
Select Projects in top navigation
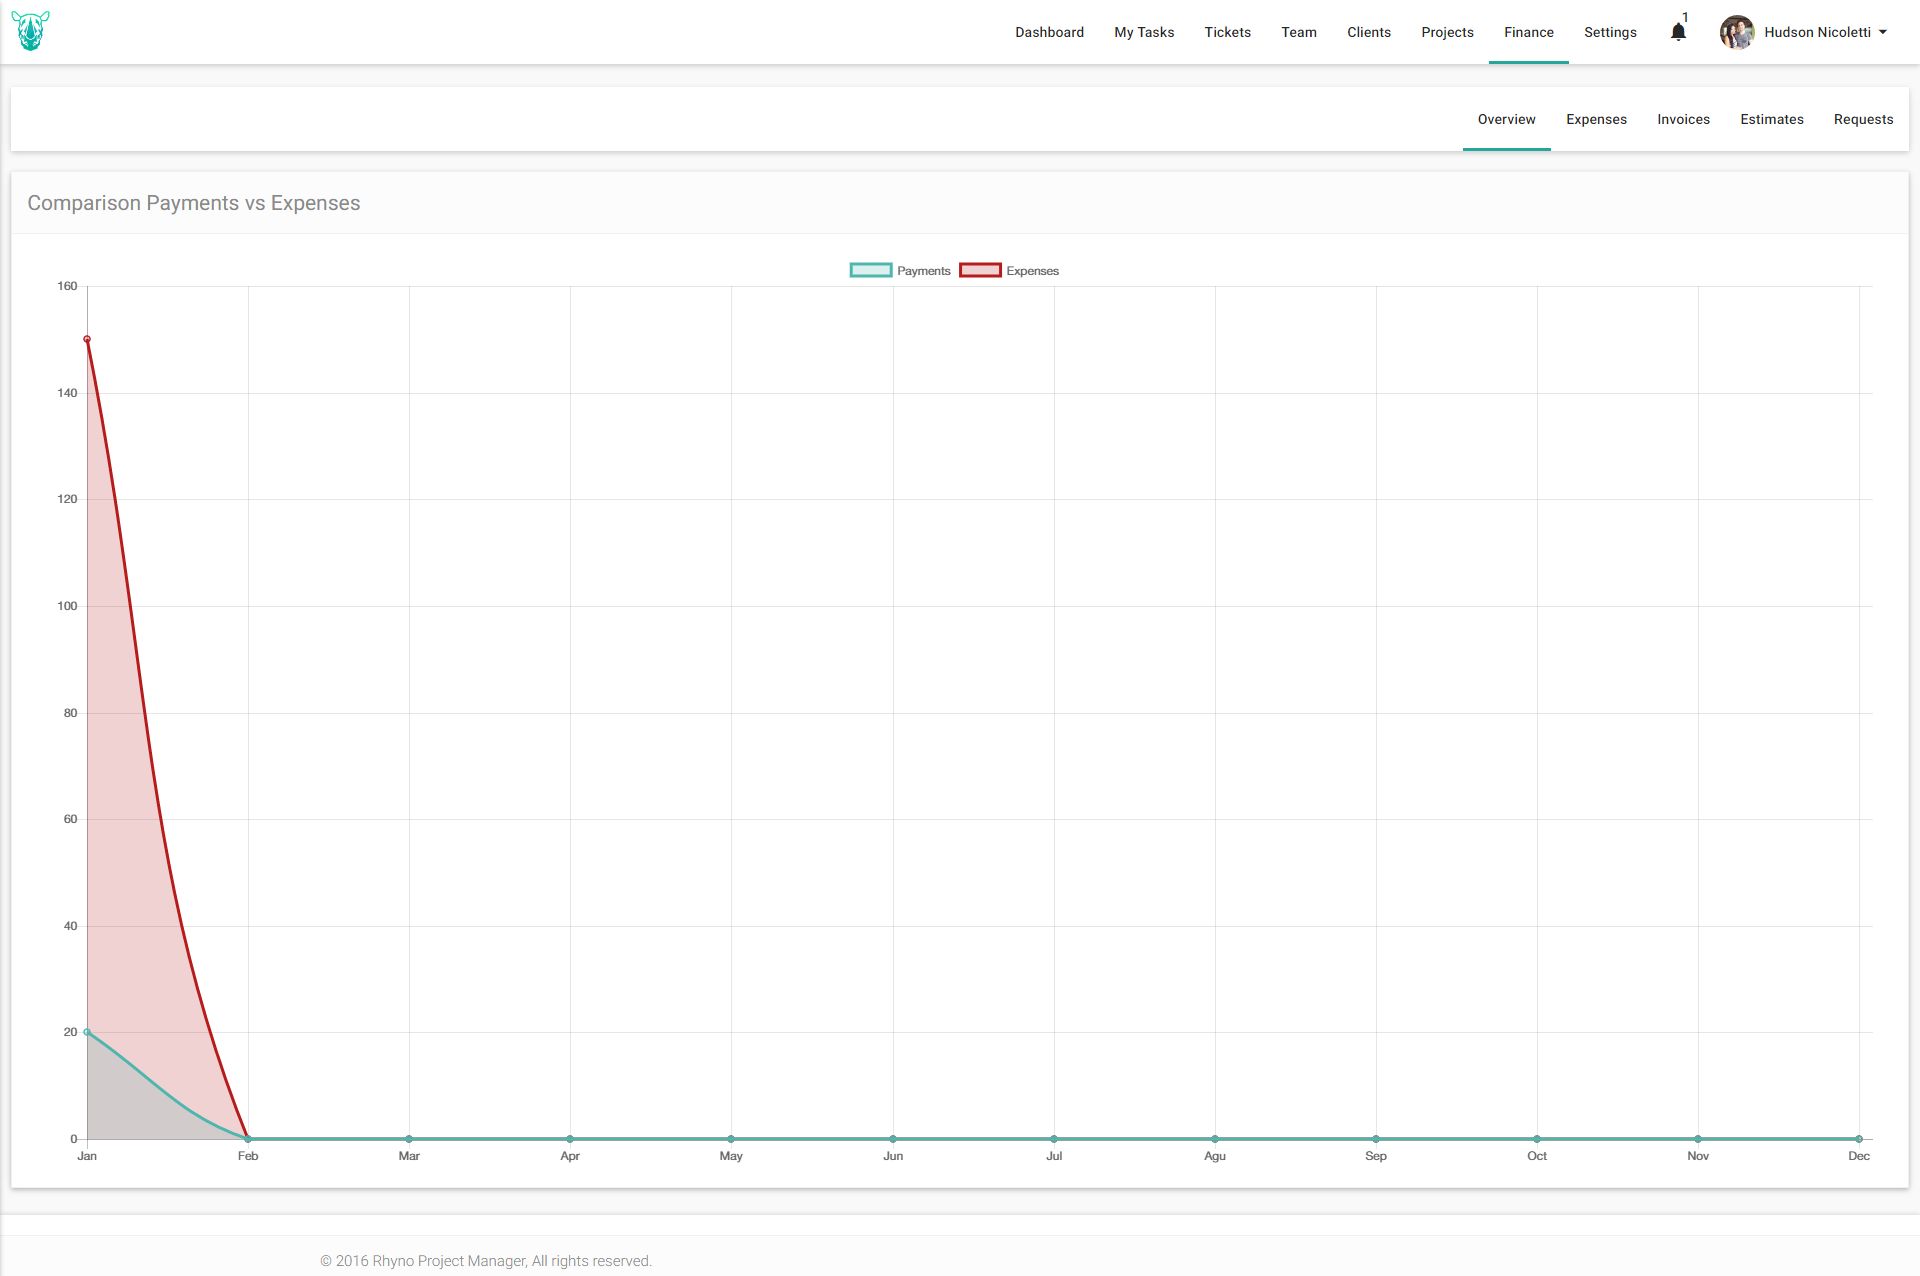pos(1447,32)
